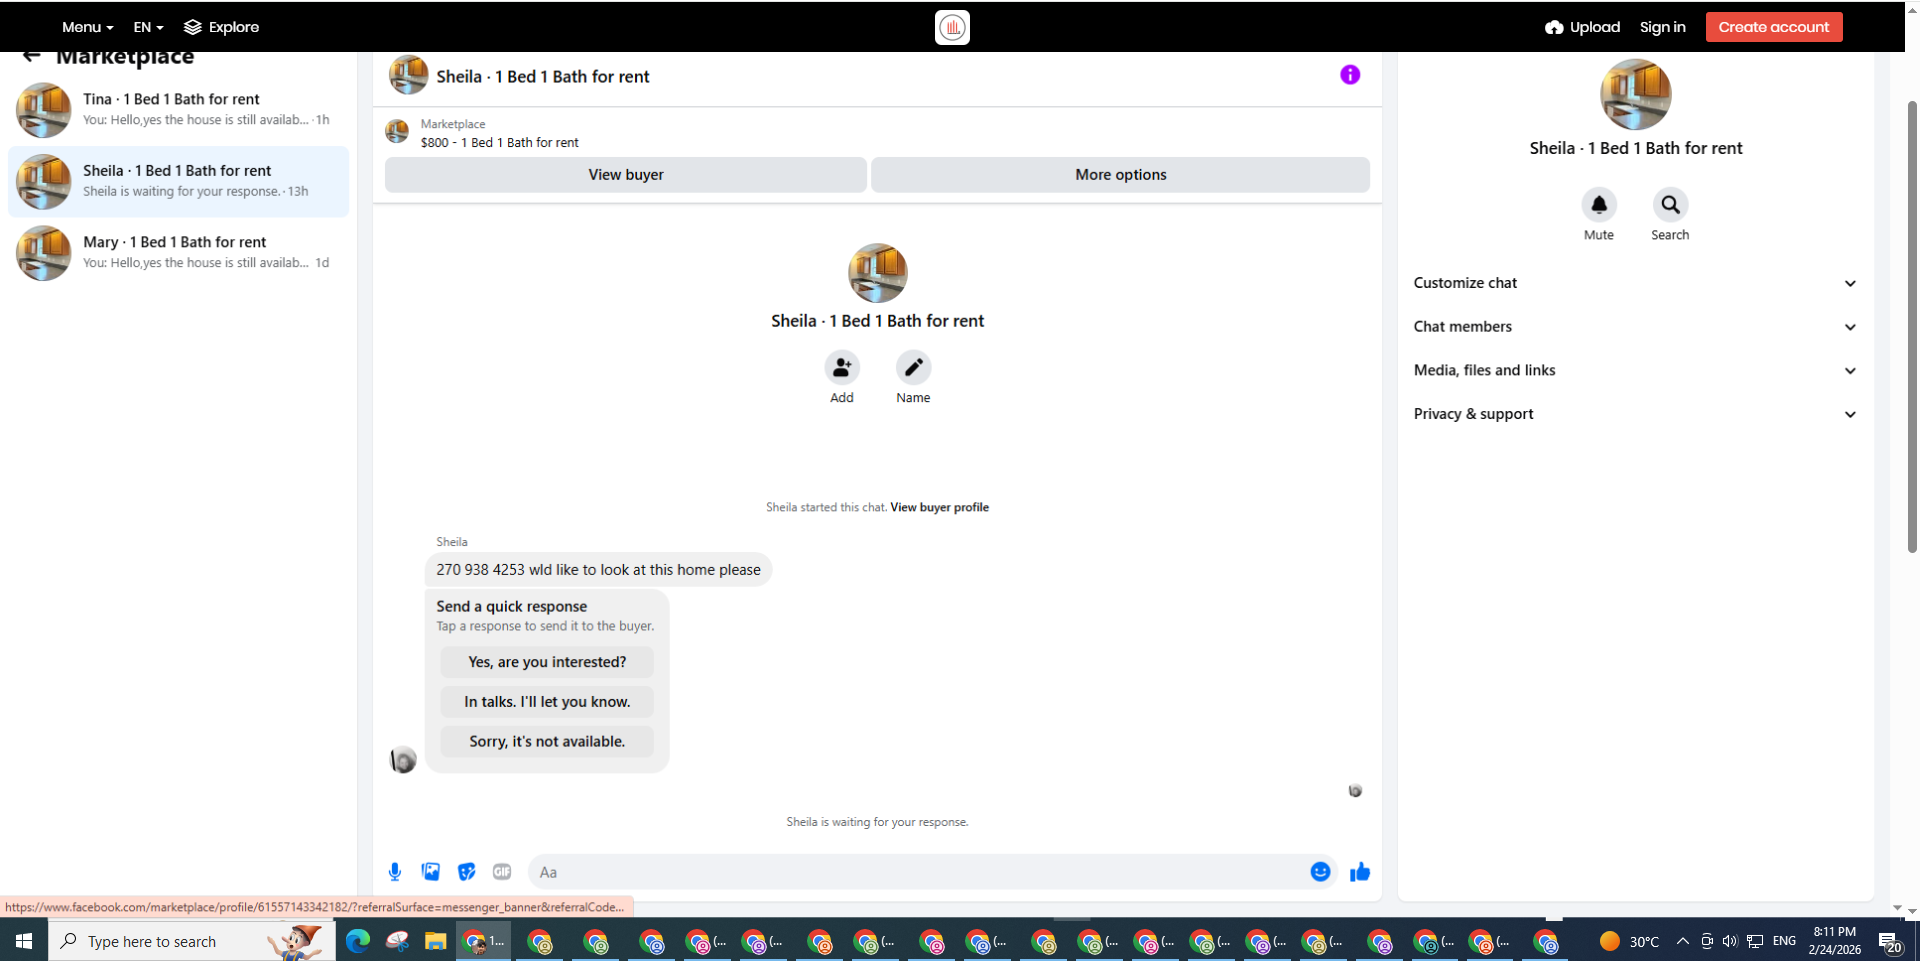Send quick reply 'Sorry, it's not available.'
The image size is (1920, 961).
click(547, 741)
